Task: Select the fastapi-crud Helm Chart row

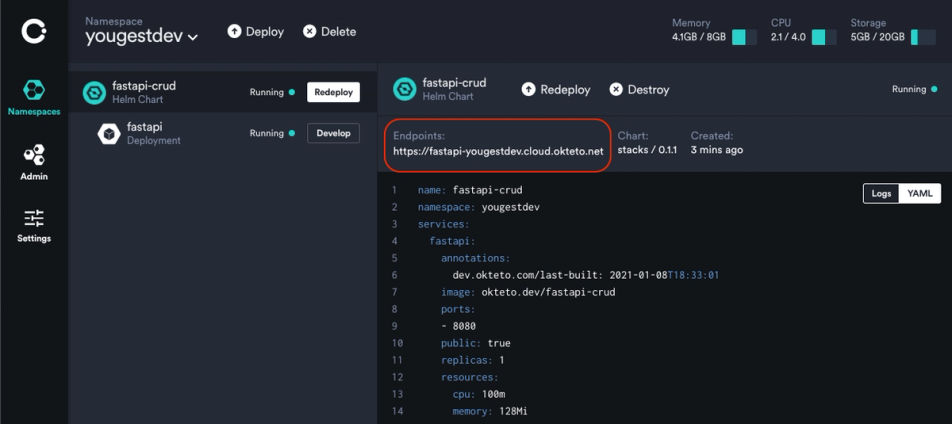Action: point(223,92)
